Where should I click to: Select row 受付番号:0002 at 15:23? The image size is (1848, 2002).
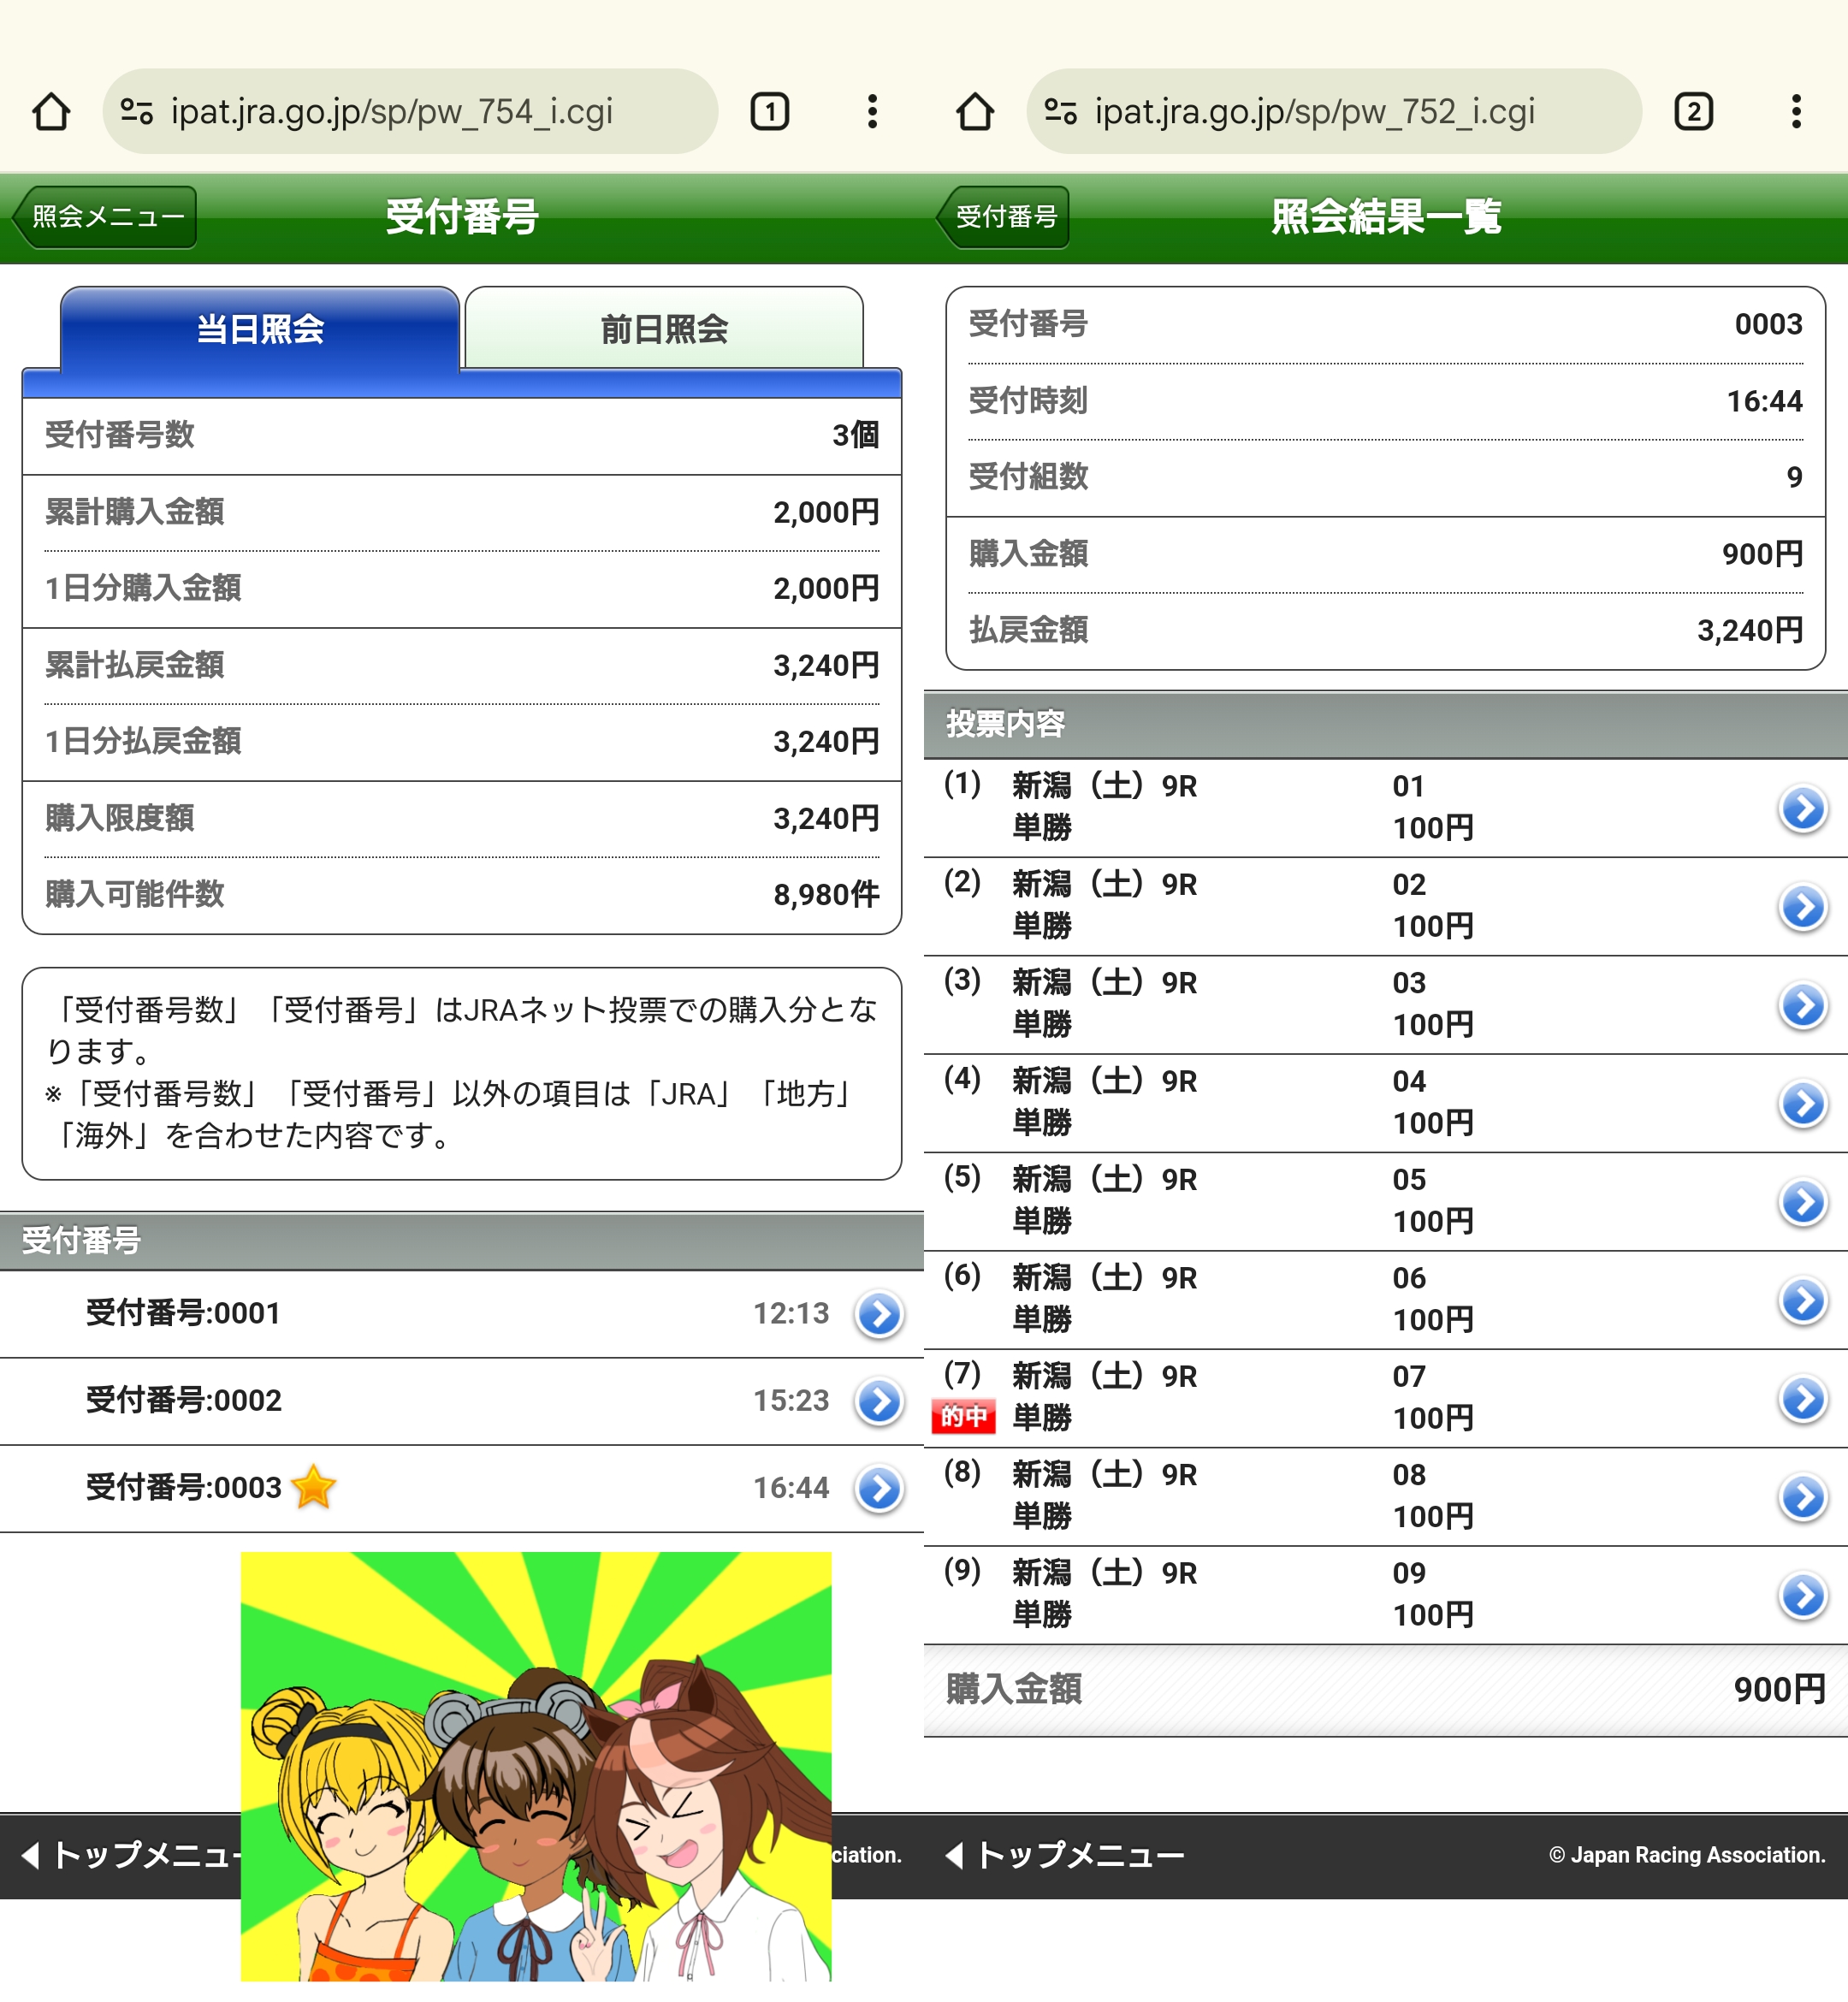coord(462,1401)
